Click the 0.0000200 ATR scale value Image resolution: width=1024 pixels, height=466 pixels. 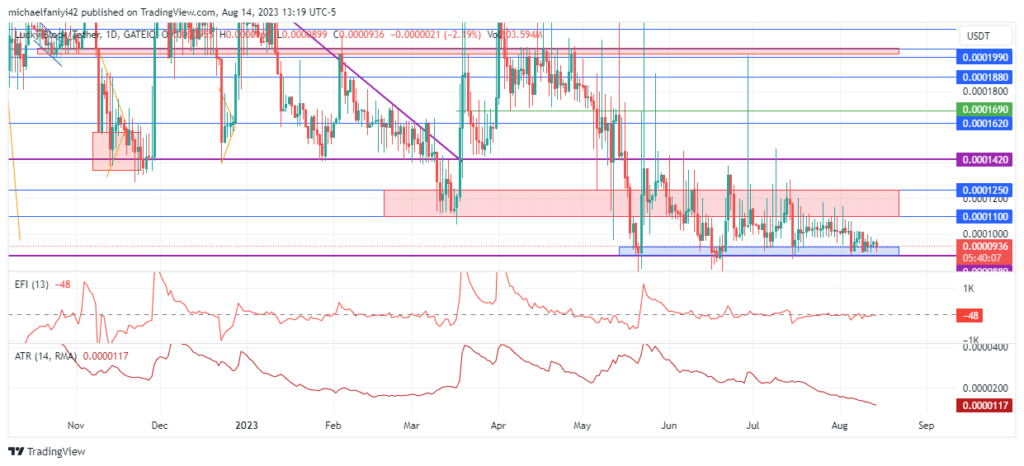(985, 388)
